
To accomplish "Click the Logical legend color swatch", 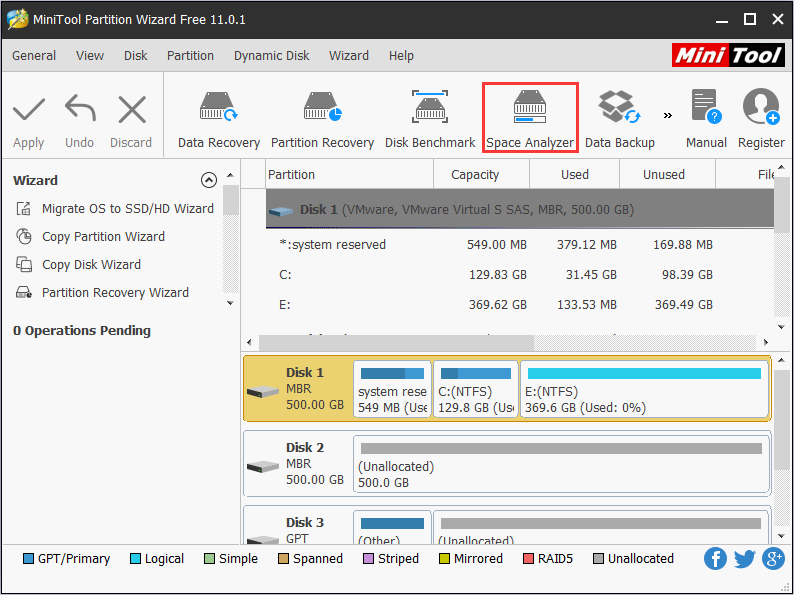I will coord(135,559).
